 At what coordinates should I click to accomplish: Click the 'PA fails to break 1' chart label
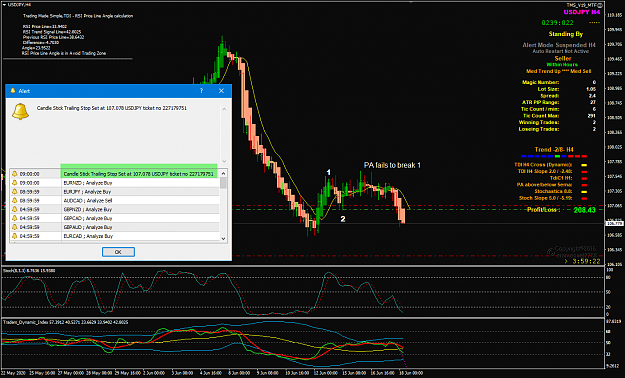392,165
